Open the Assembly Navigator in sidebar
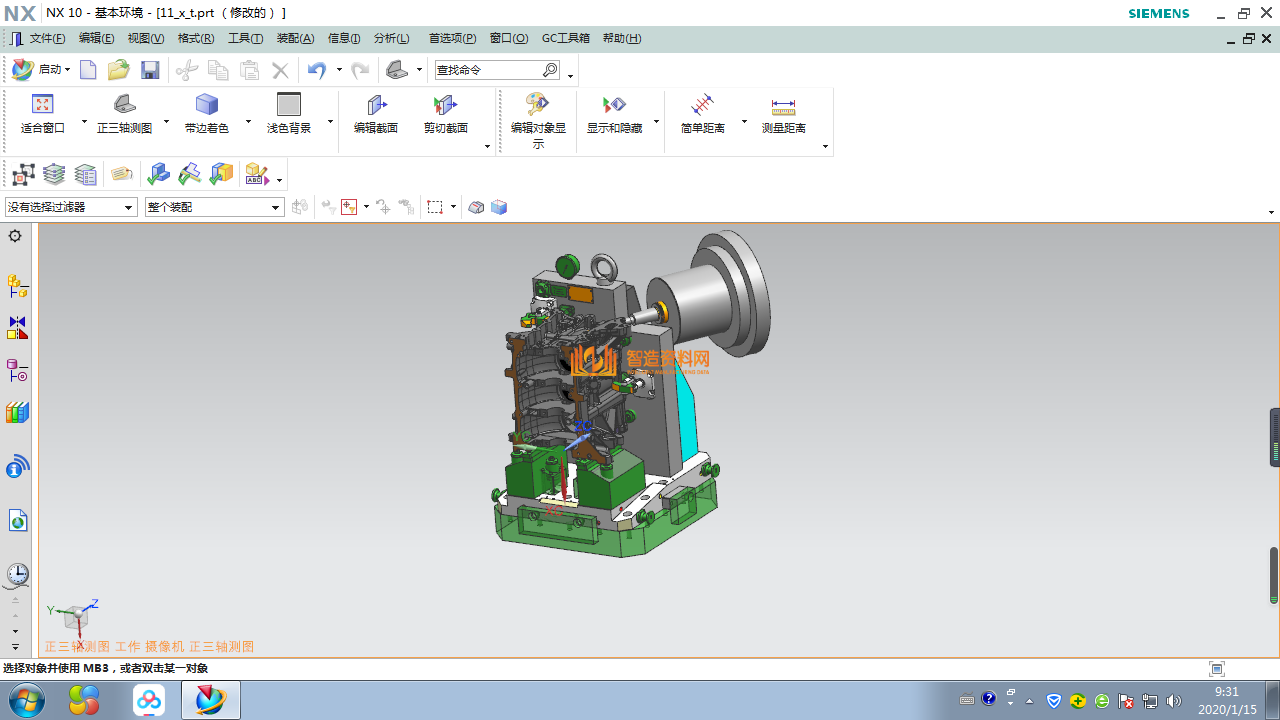Viewport: 1280px width, 720px height. [x=17, y=287]
